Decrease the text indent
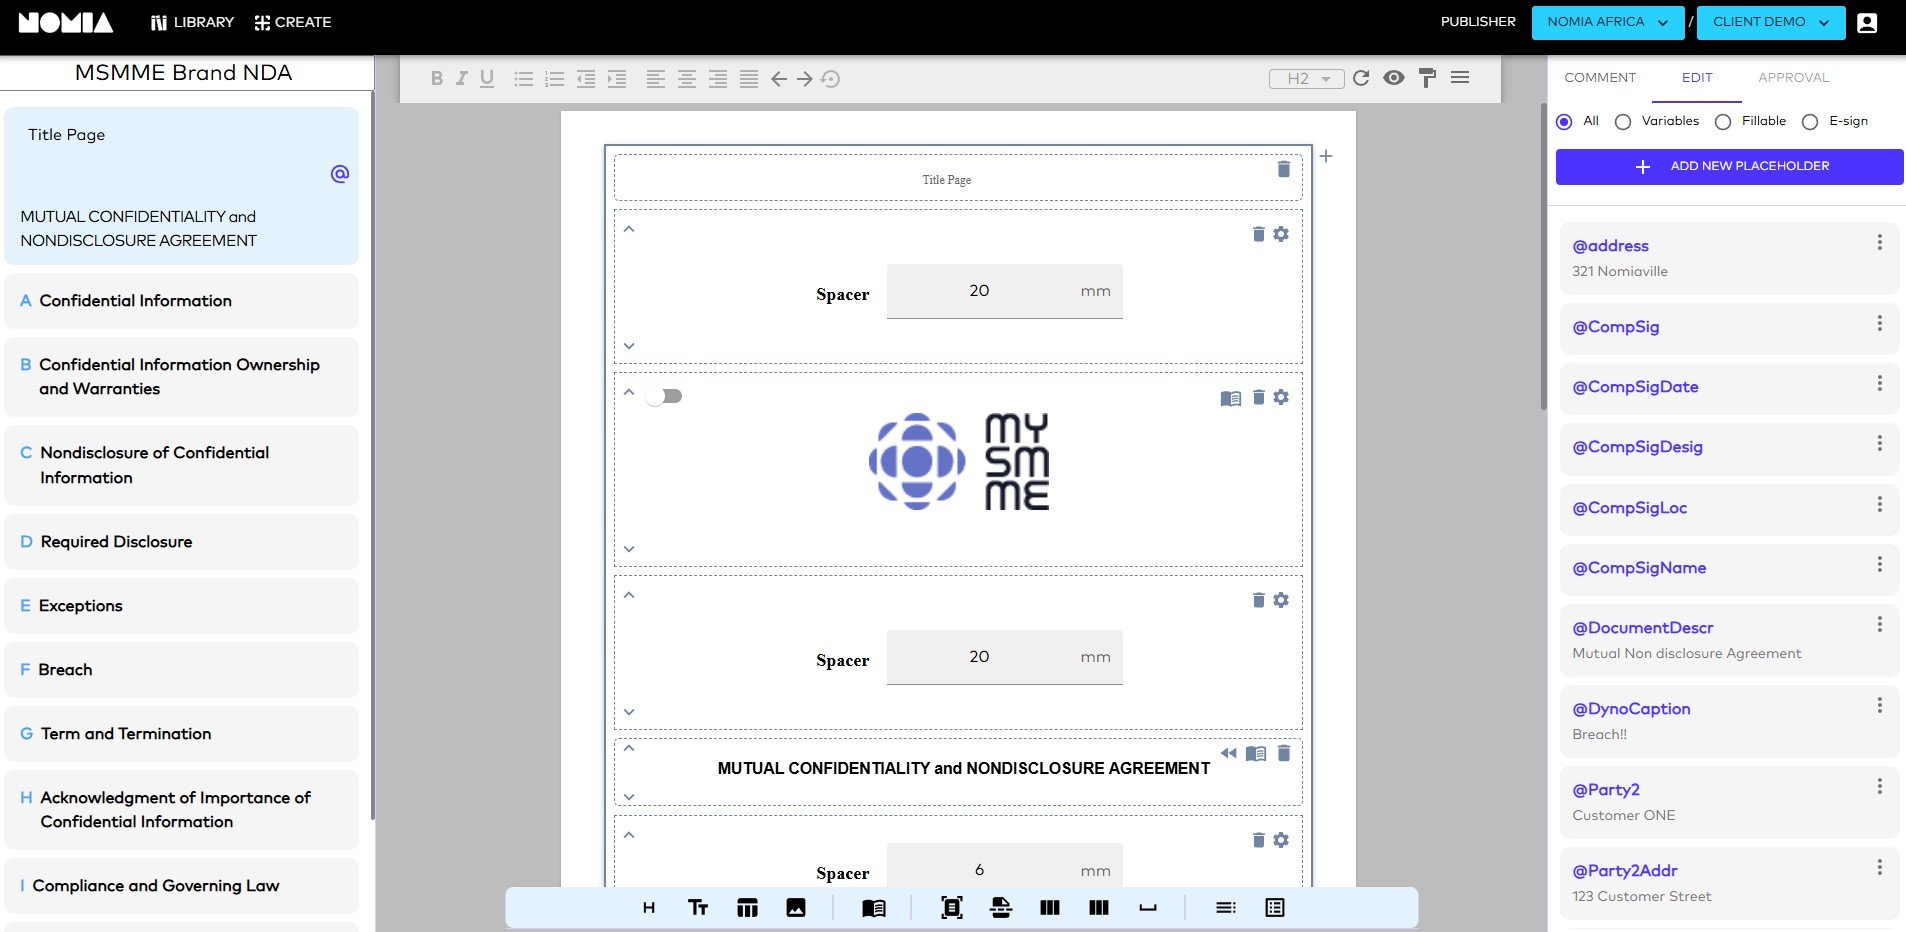1906x932 pixels. coord(586,78)
